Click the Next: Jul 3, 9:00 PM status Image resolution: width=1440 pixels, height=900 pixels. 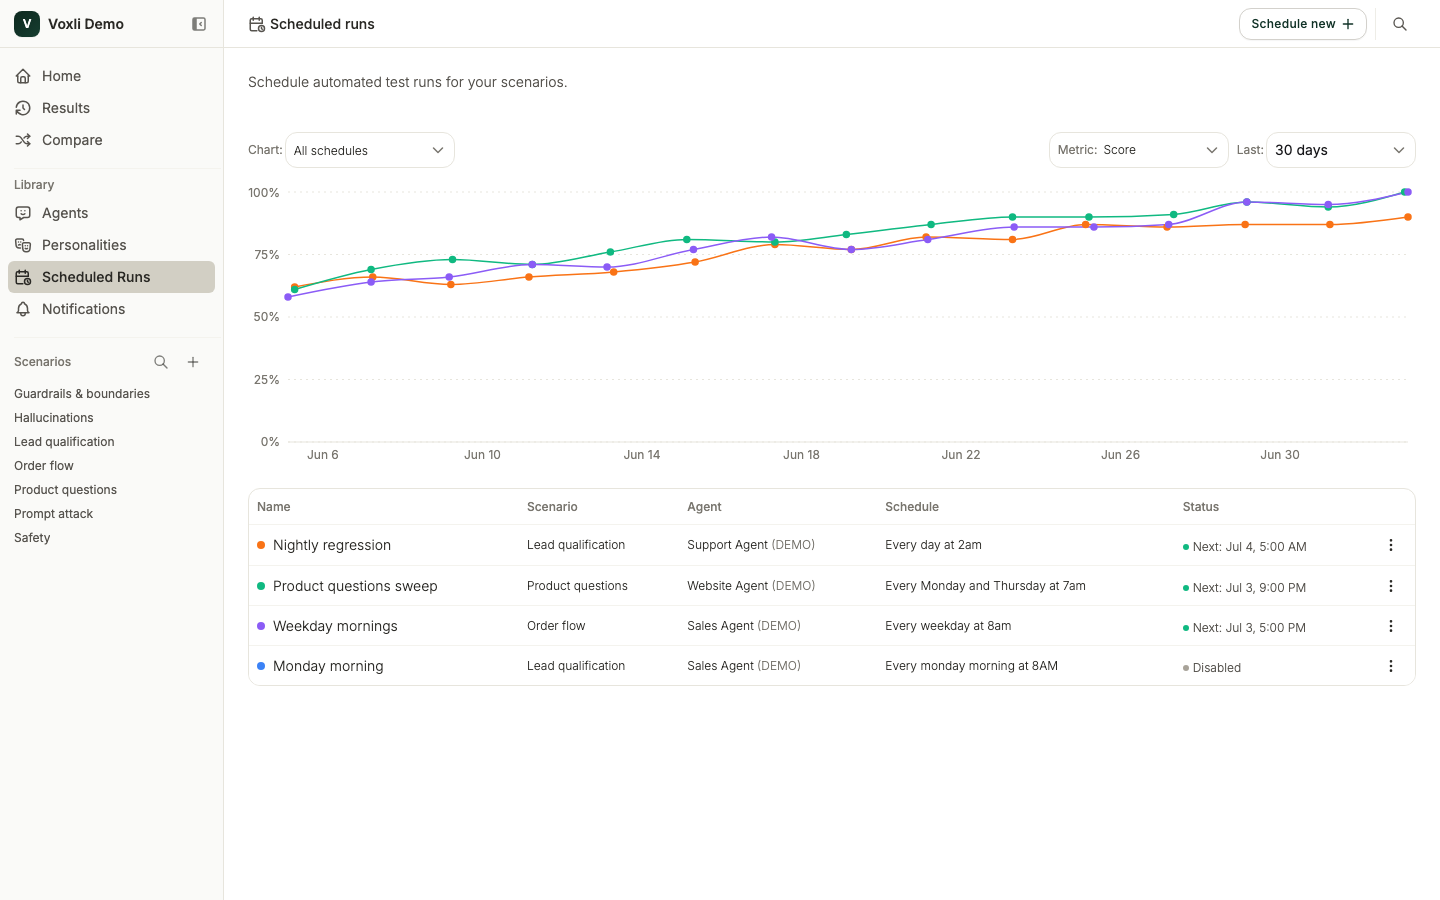click(1245, 588)
